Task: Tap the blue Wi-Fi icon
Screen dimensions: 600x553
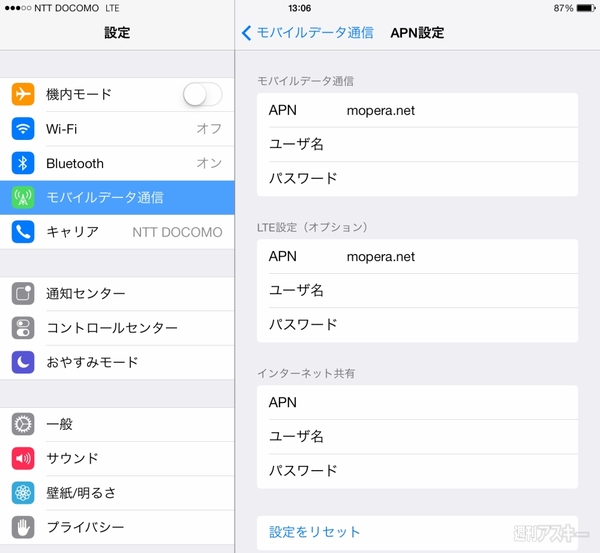Action: coord(23,129)
